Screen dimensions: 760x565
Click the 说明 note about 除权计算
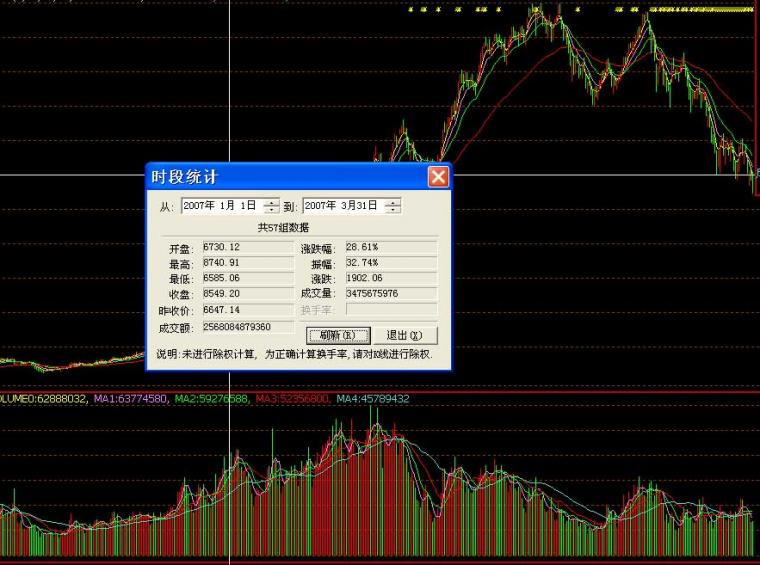click(294, 354)
